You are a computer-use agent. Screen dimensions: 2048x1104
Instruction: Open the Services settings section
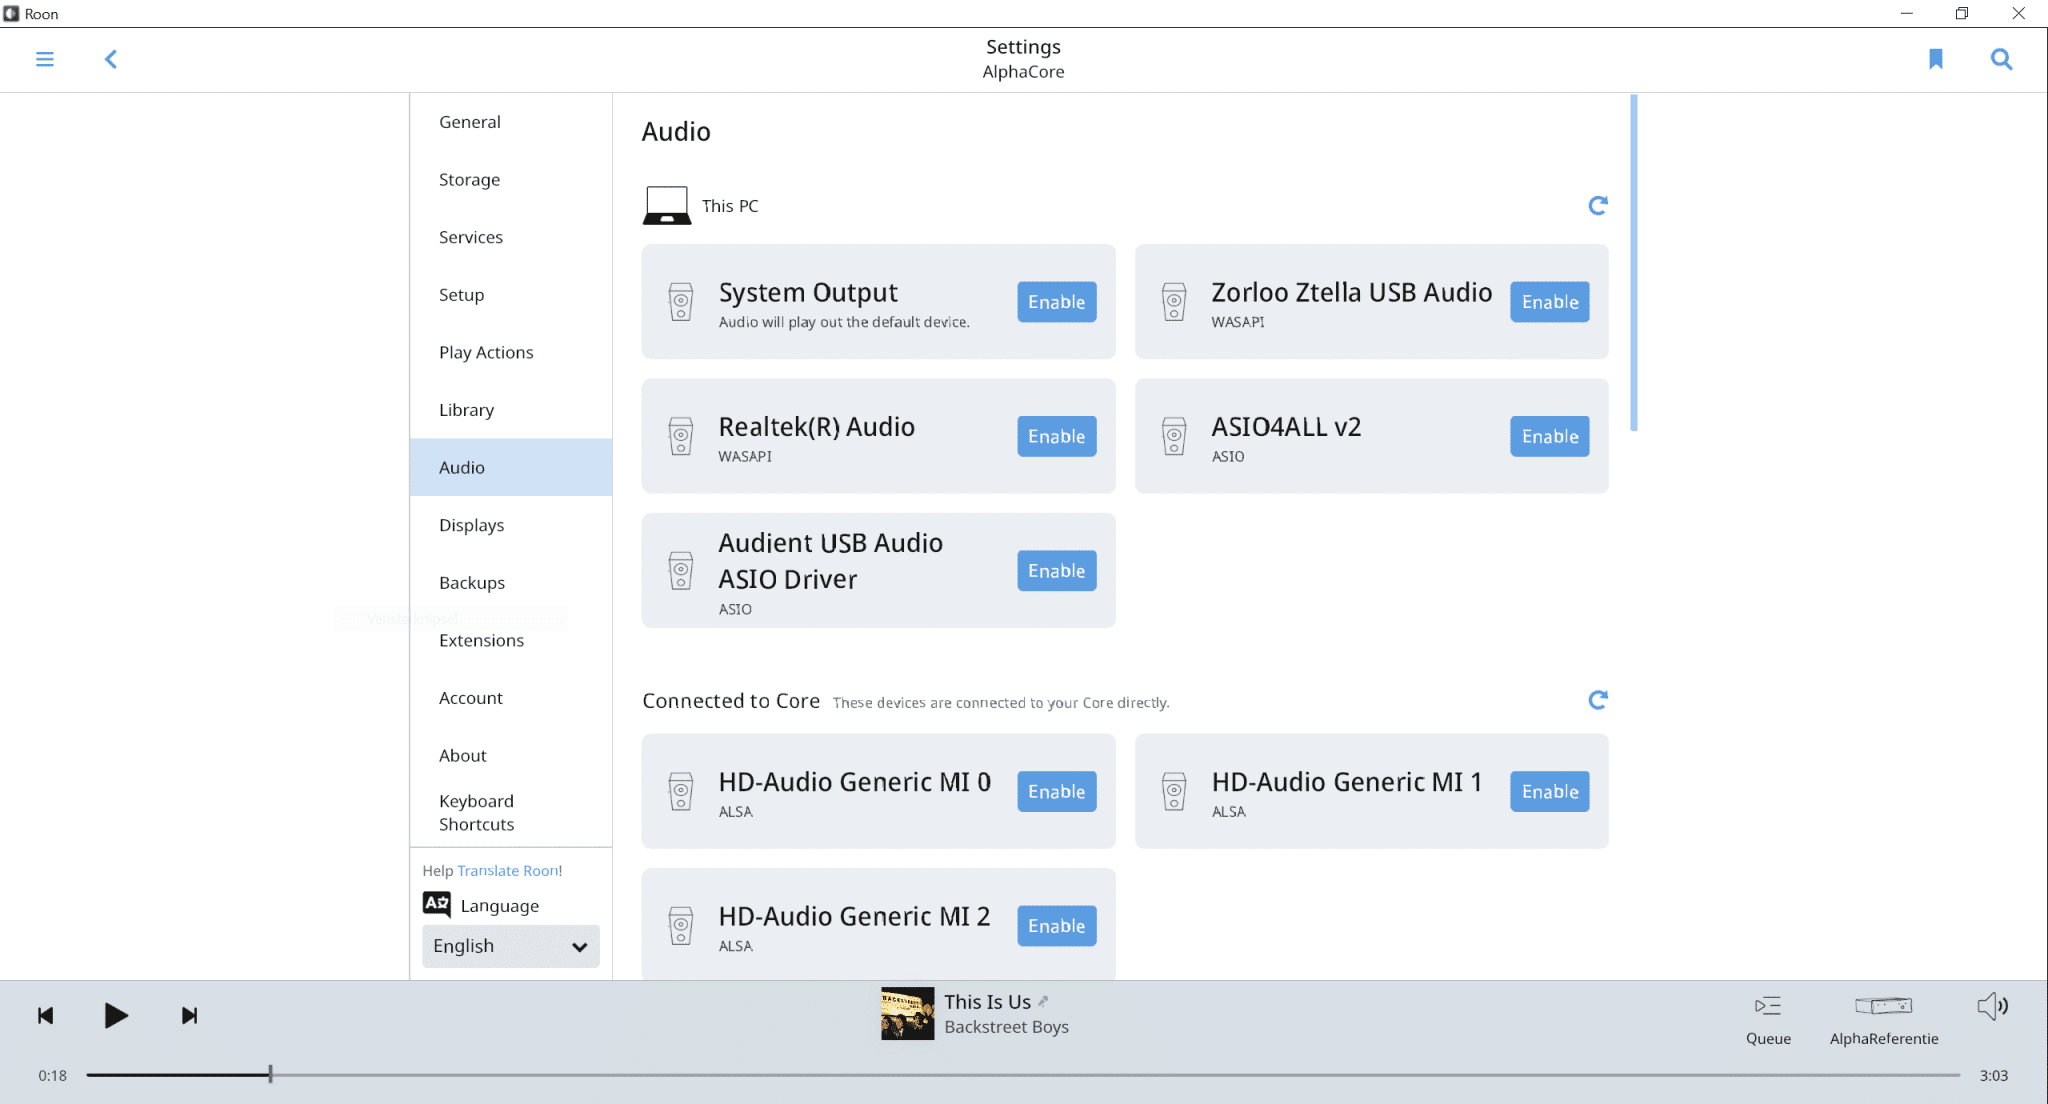click(511, 237)
